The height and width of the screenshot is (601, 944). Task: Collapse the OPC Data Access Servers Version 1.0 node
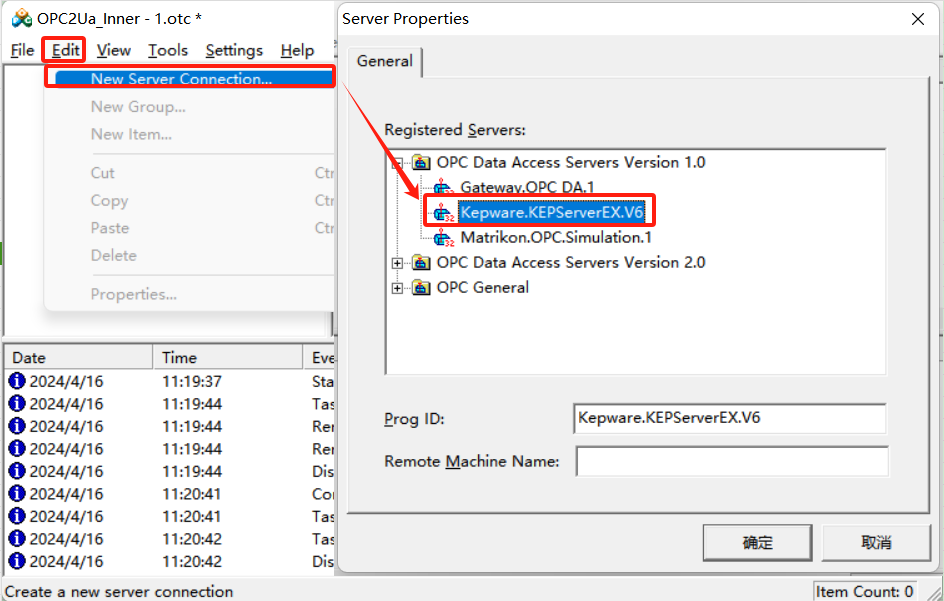[397, 163]
